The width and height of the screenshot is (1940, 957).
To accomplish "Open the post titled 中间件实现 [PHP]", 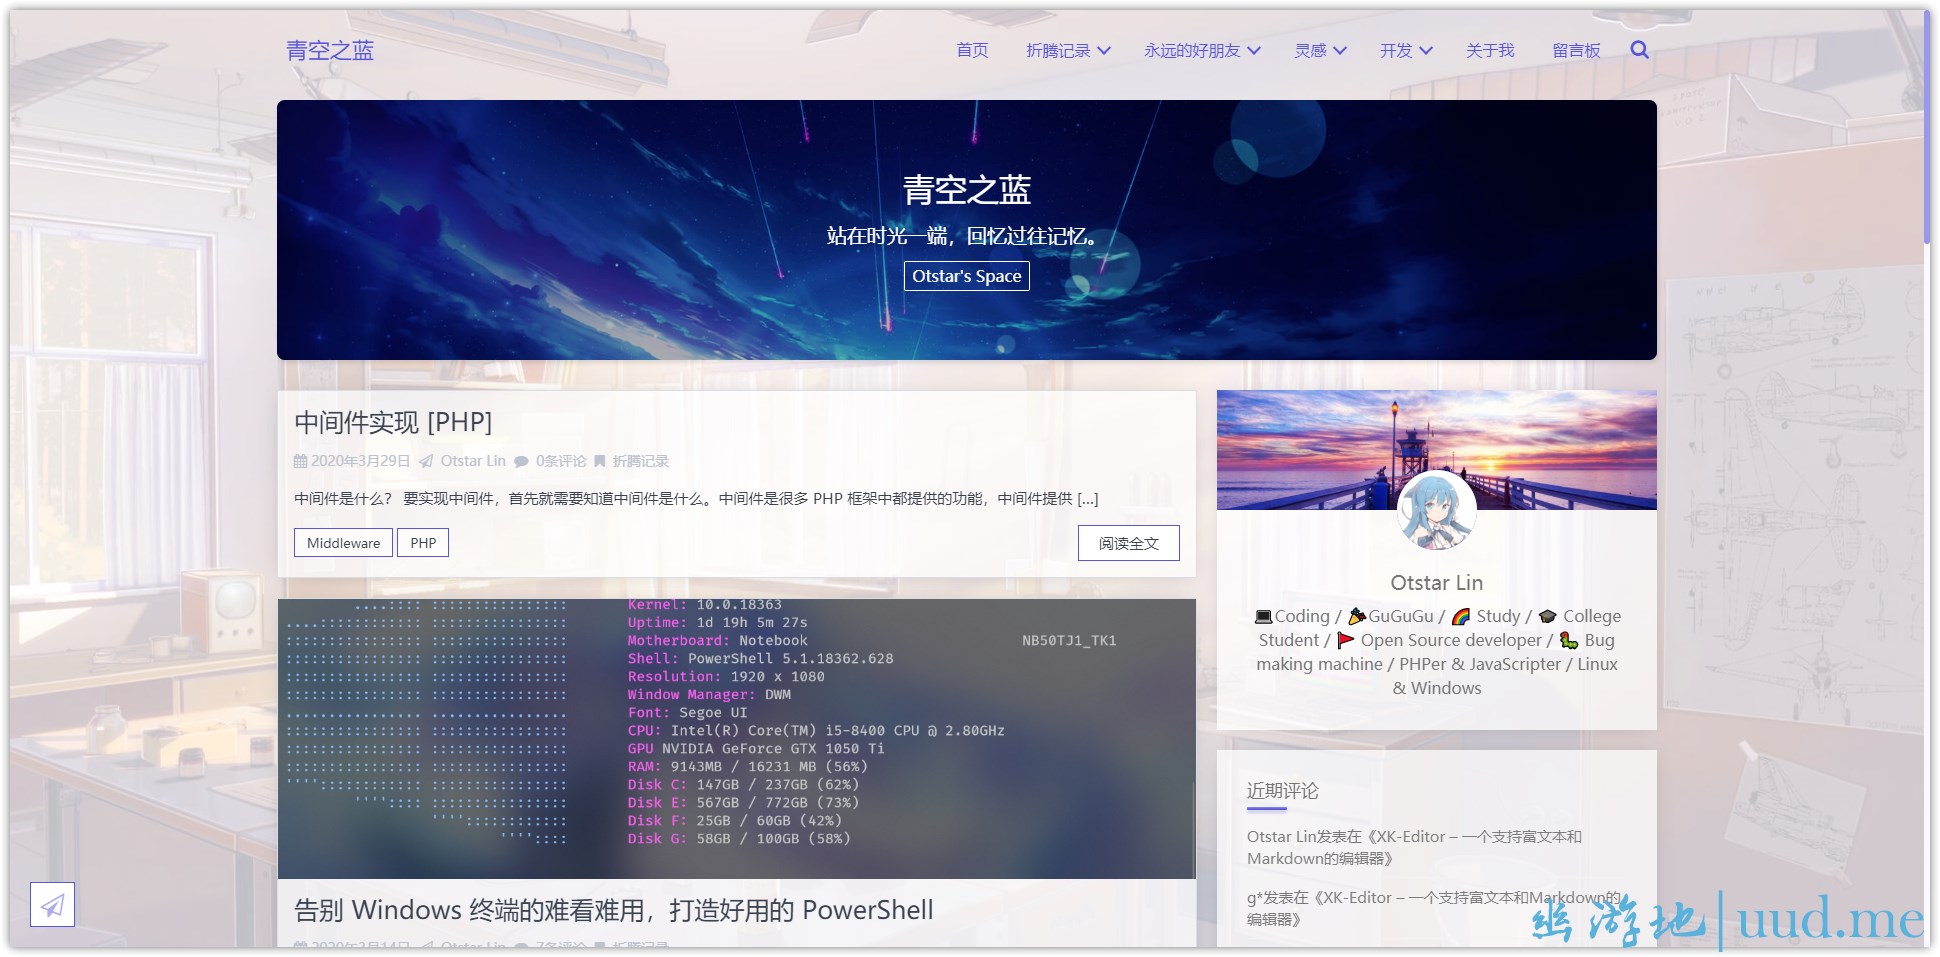I will (393, 422).
